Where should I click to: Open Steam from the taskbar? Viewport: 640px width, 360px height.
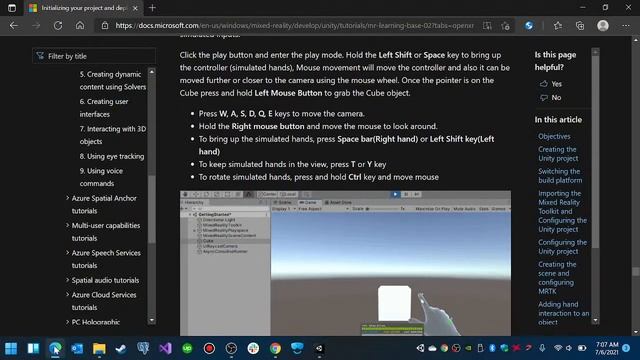tap(121, 349)
